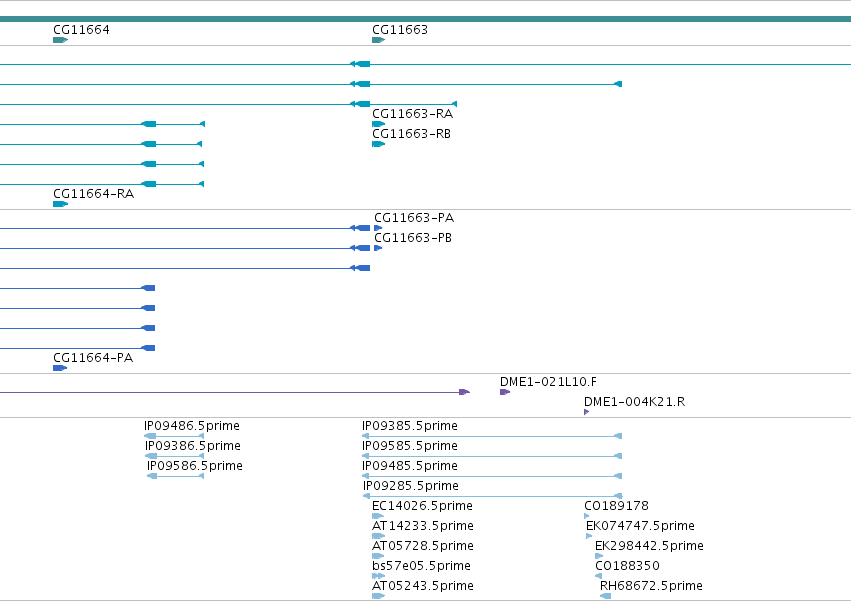Click the CG11664-PA protein label
Viewport: 851px width, 601px height.
[93, 358]
